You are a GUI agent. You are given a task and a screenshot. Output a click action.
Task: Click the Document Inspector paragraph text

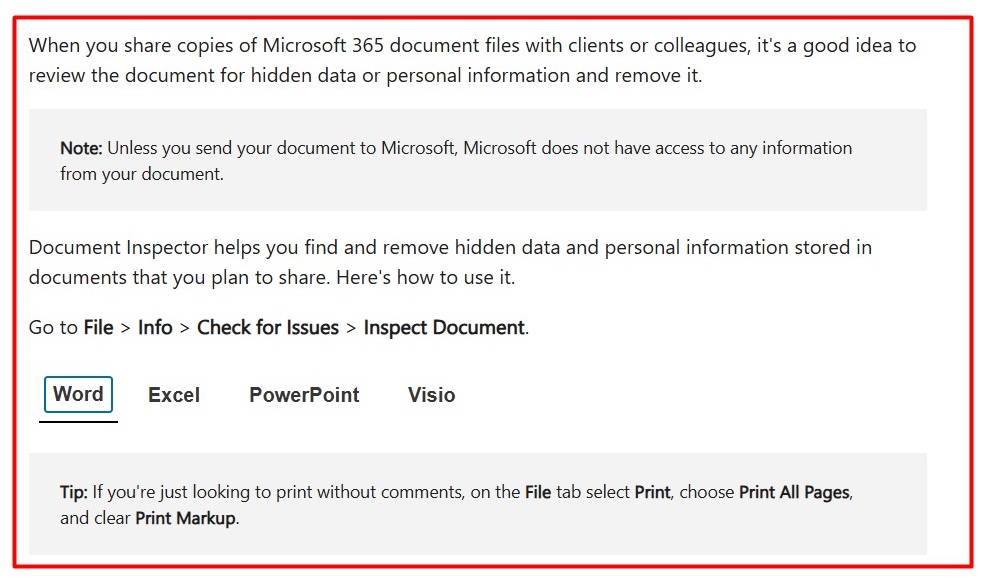[x=450, y=261]
